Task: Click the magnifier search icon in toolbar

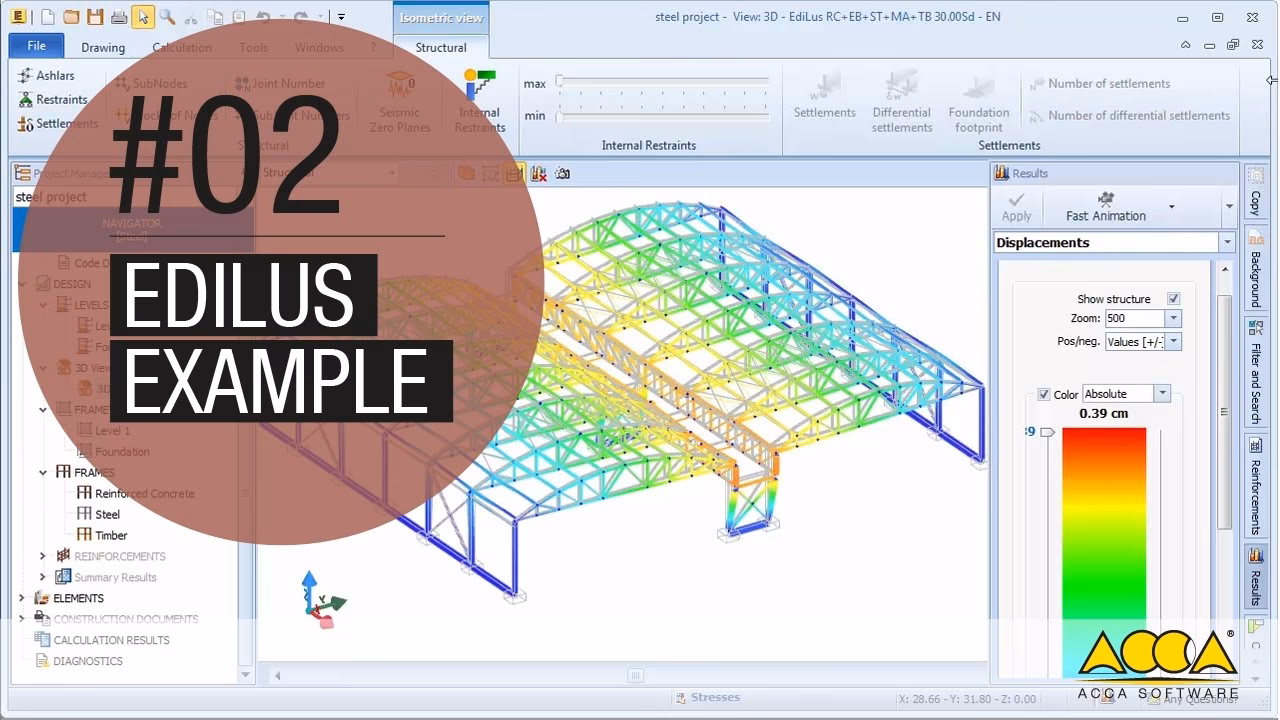Action: pos(167,17)
